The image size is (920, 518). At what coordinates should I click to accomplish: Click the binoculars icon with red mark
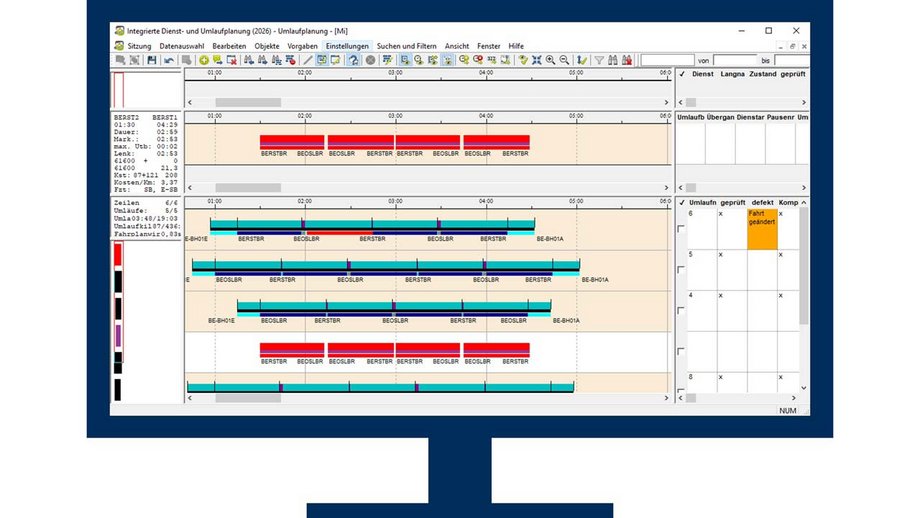point(627,60)
